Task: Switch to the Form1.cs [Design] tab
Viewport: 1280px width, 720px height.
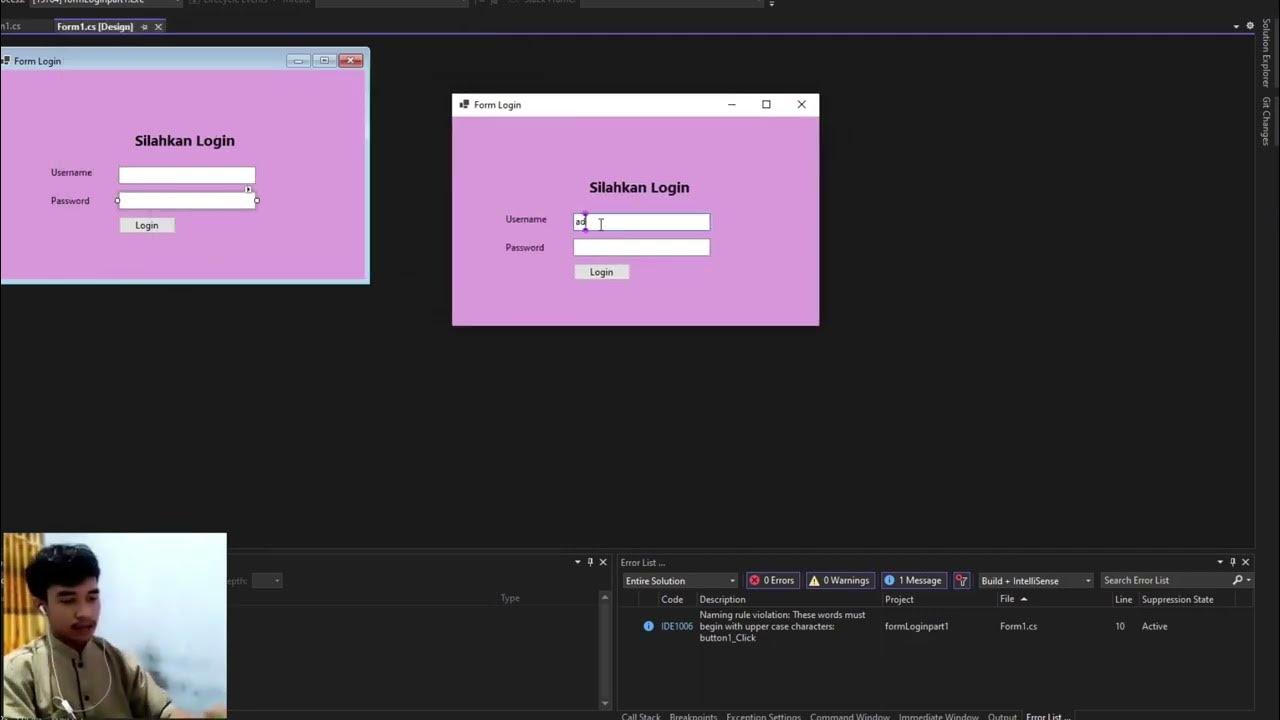Action: pyautogui.click(x=95, y=26)
